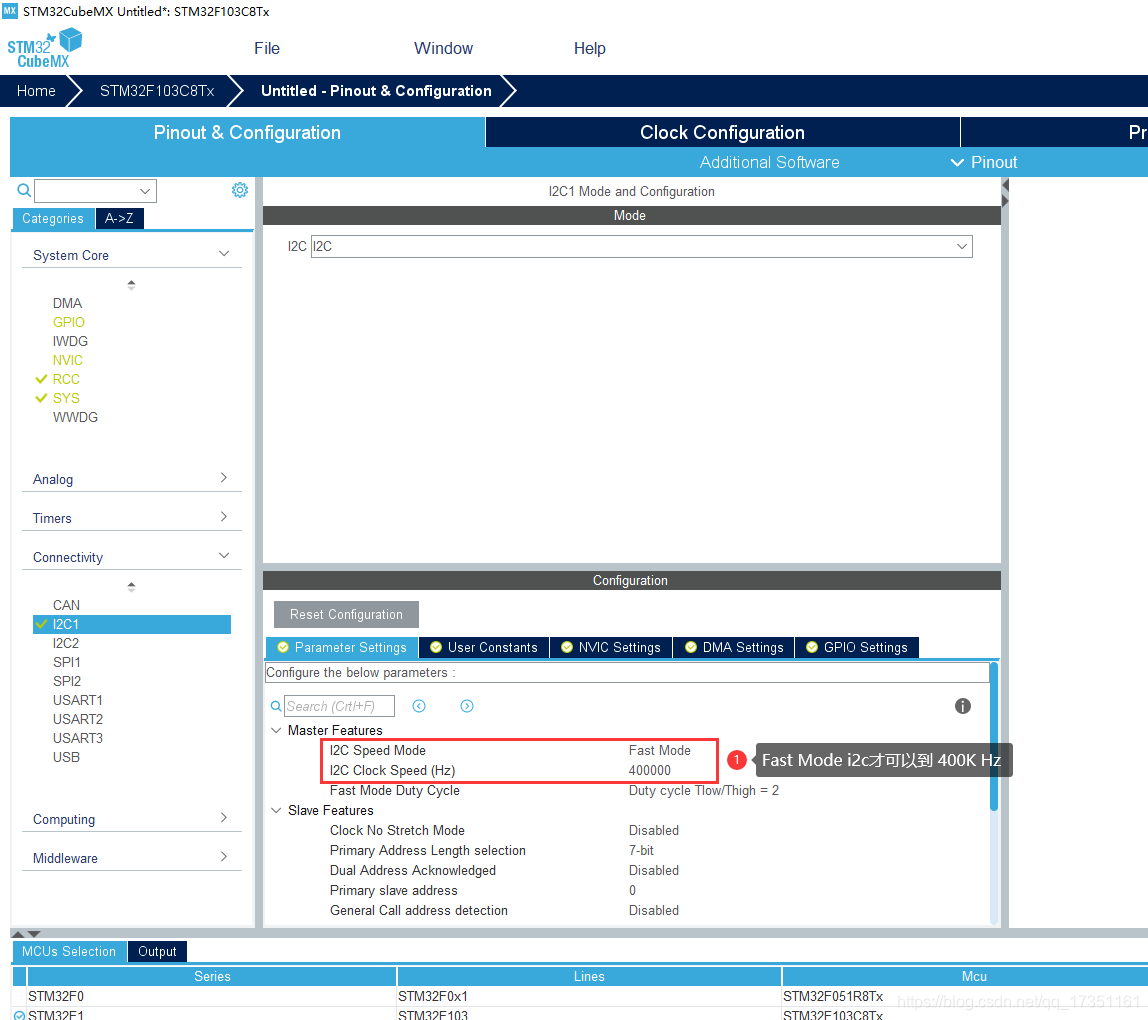Switch to the MCUs Selection tab
The height and width of the screenshot is (1020, 1148).
tap(69, 951)
